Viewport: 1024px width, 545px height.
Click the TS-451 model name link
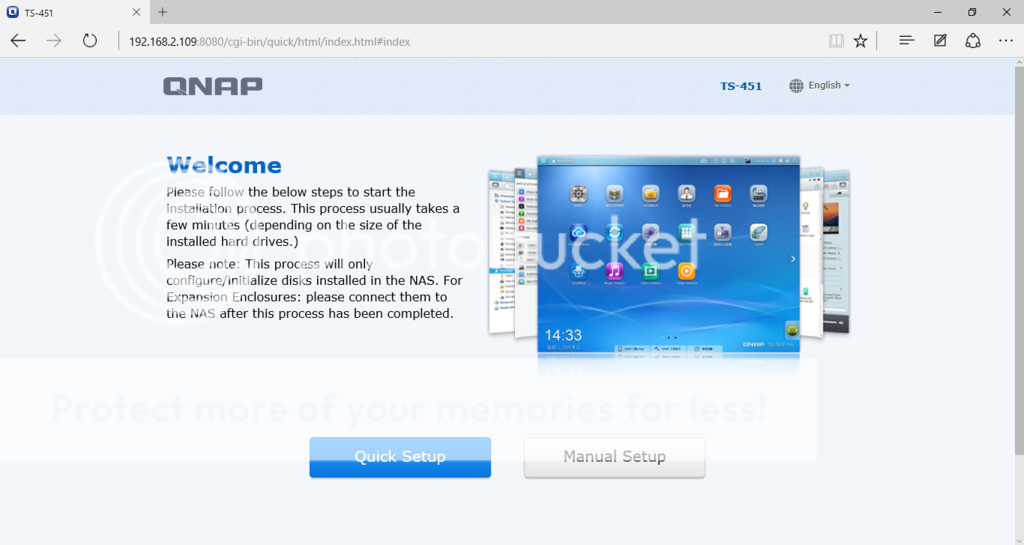coord(741,86)
